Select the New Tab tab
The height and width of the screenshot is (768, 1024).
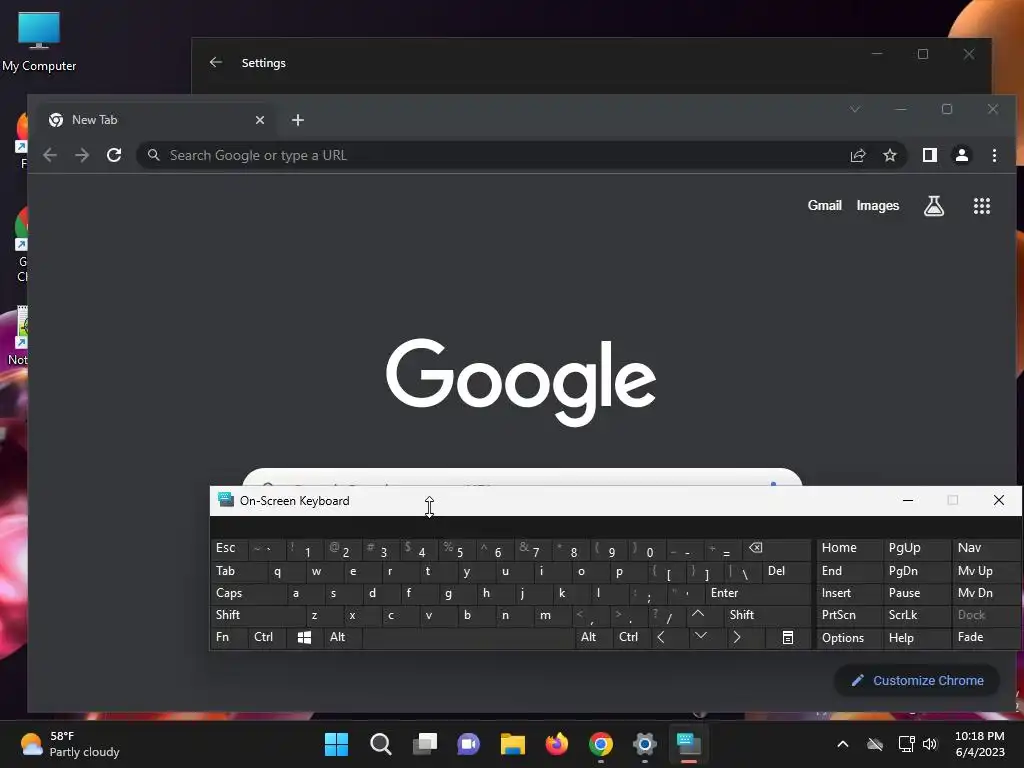click(157, 120)
